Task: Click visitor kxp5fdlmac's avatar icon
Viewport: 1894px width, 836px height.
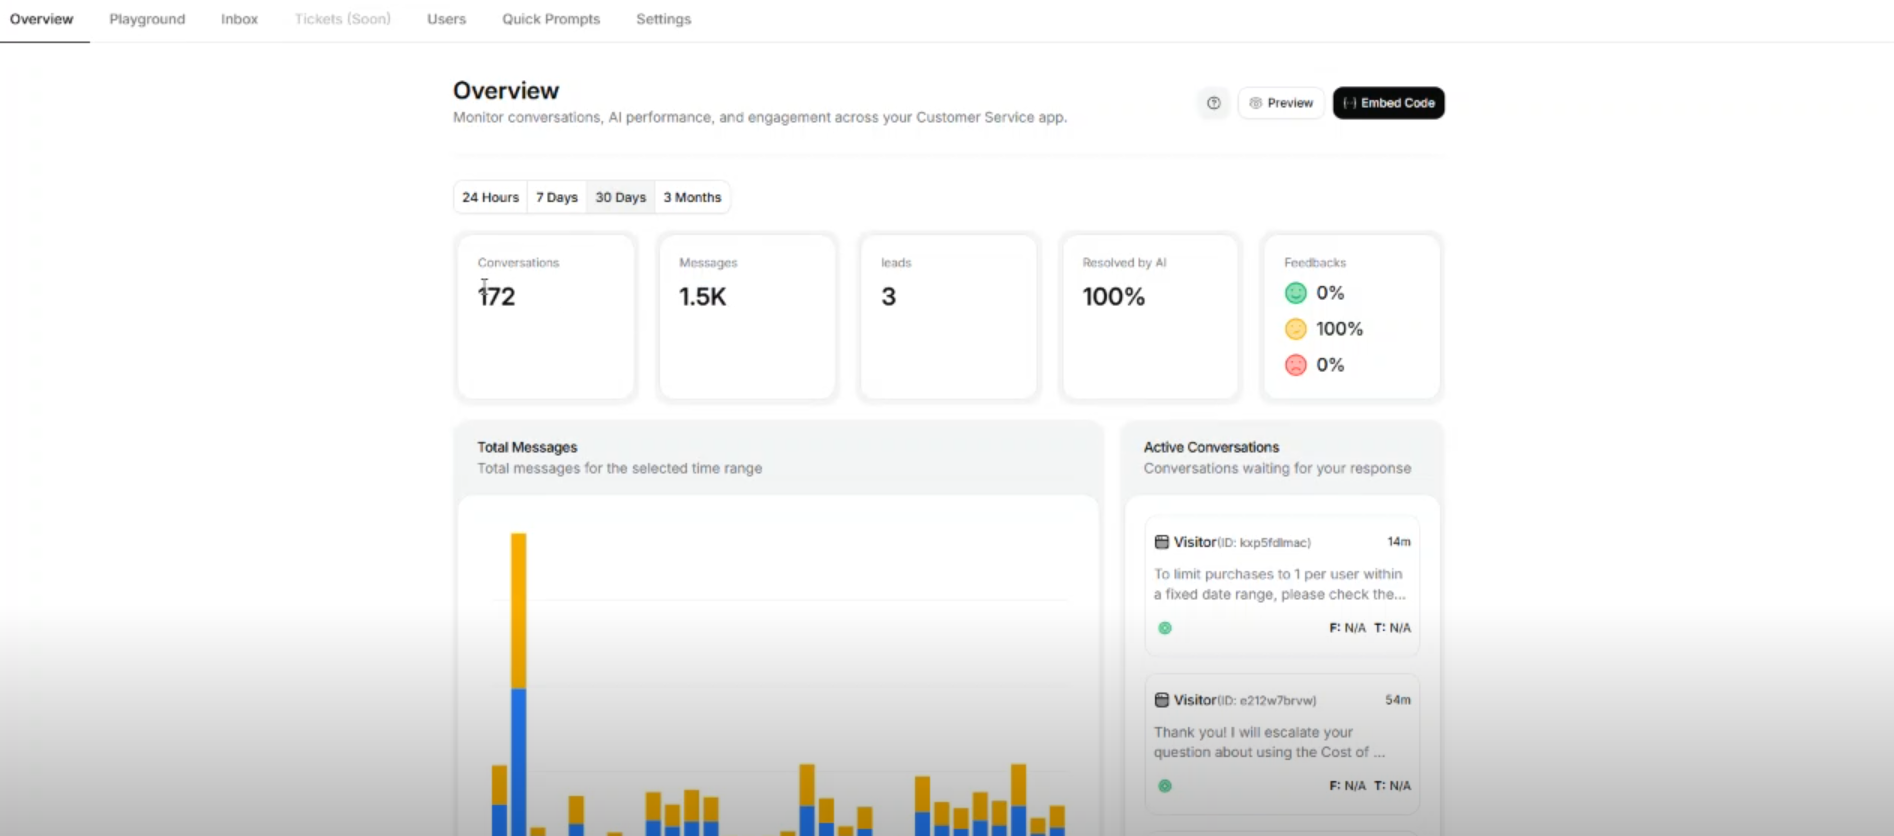Action: coord(1161,542)
